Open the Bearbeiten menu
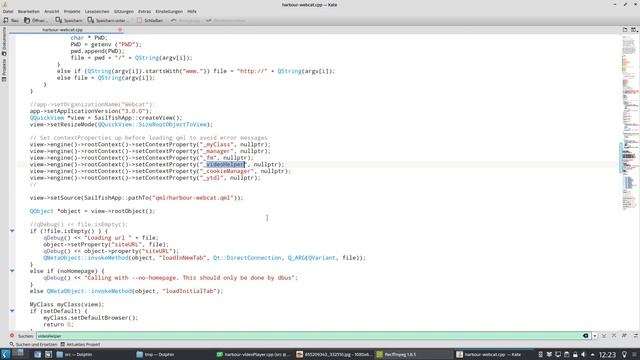Viewport: 640px width, 360px height. (x=29, y=11)
